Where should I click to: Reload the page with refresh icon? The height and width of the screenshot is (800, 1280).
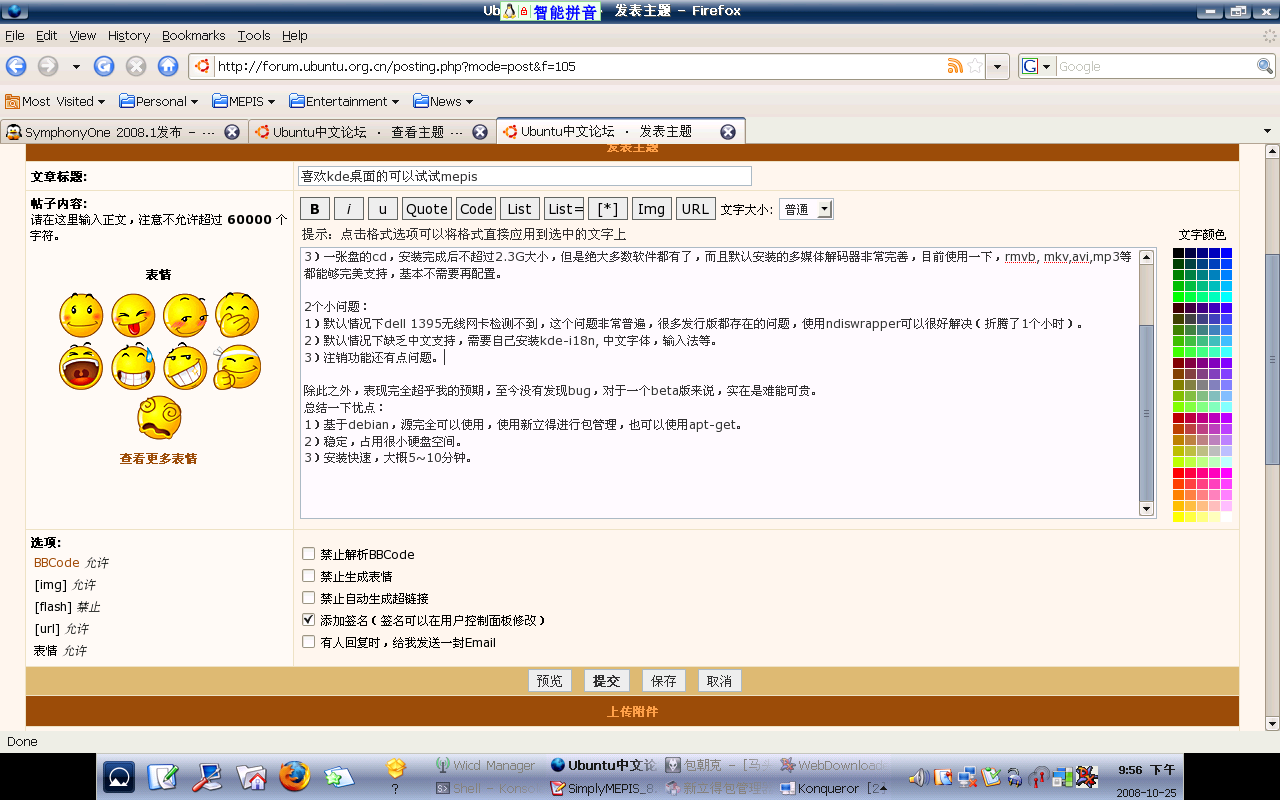click(x=104, y=66)
